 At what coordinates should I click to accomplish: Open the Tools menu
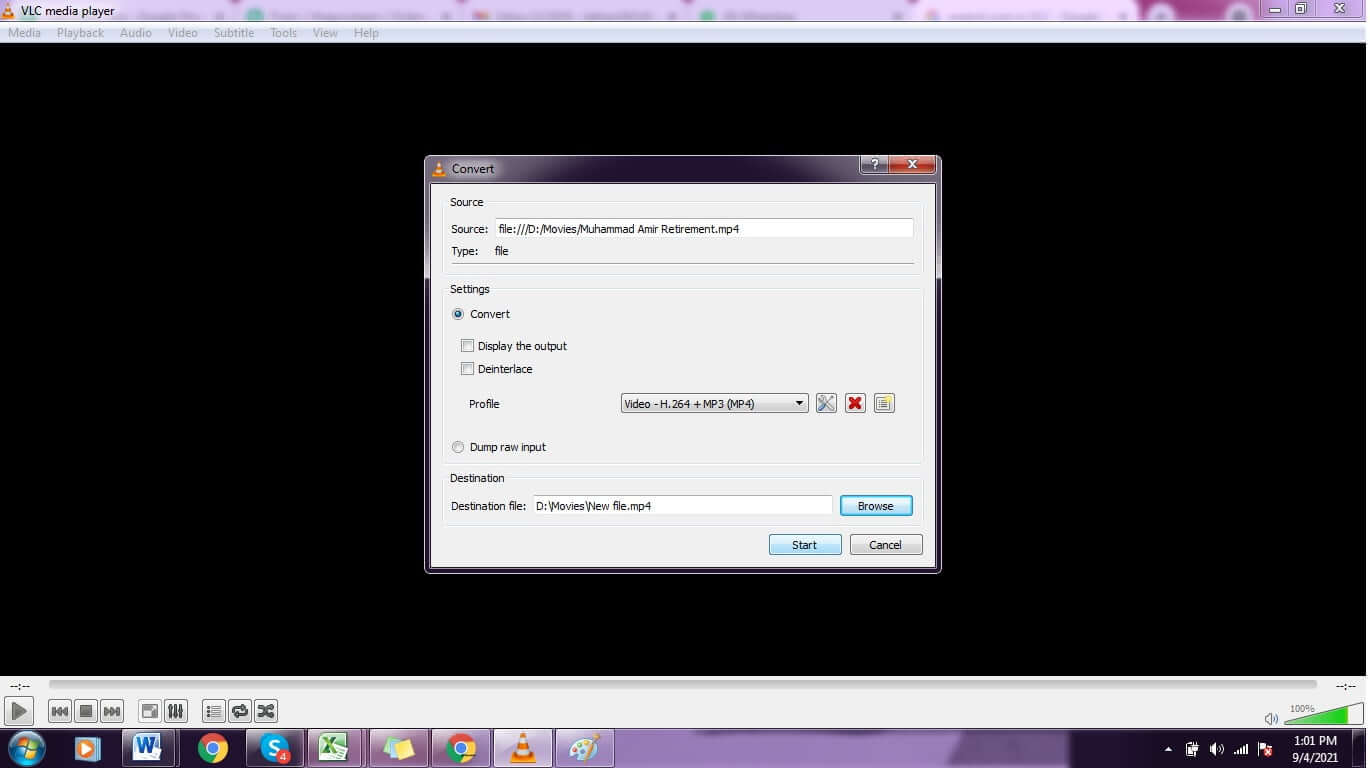coord(284,33)
